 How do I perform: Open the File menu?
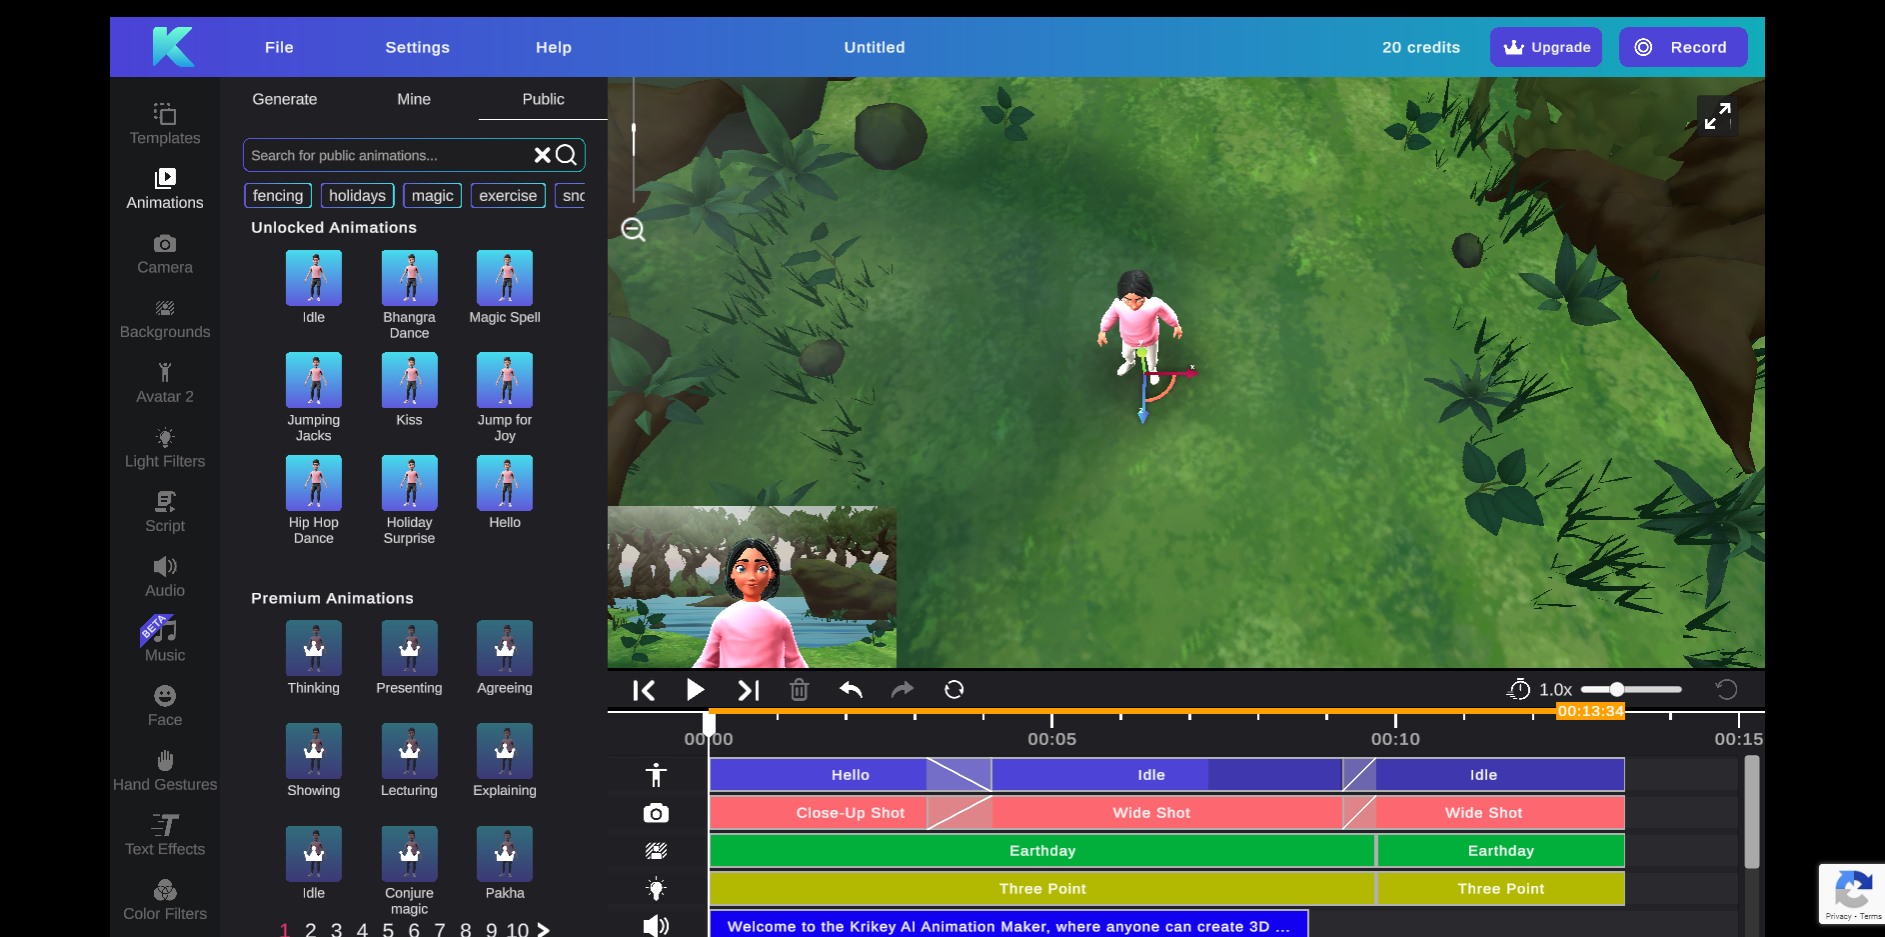(x=279, y=47)
